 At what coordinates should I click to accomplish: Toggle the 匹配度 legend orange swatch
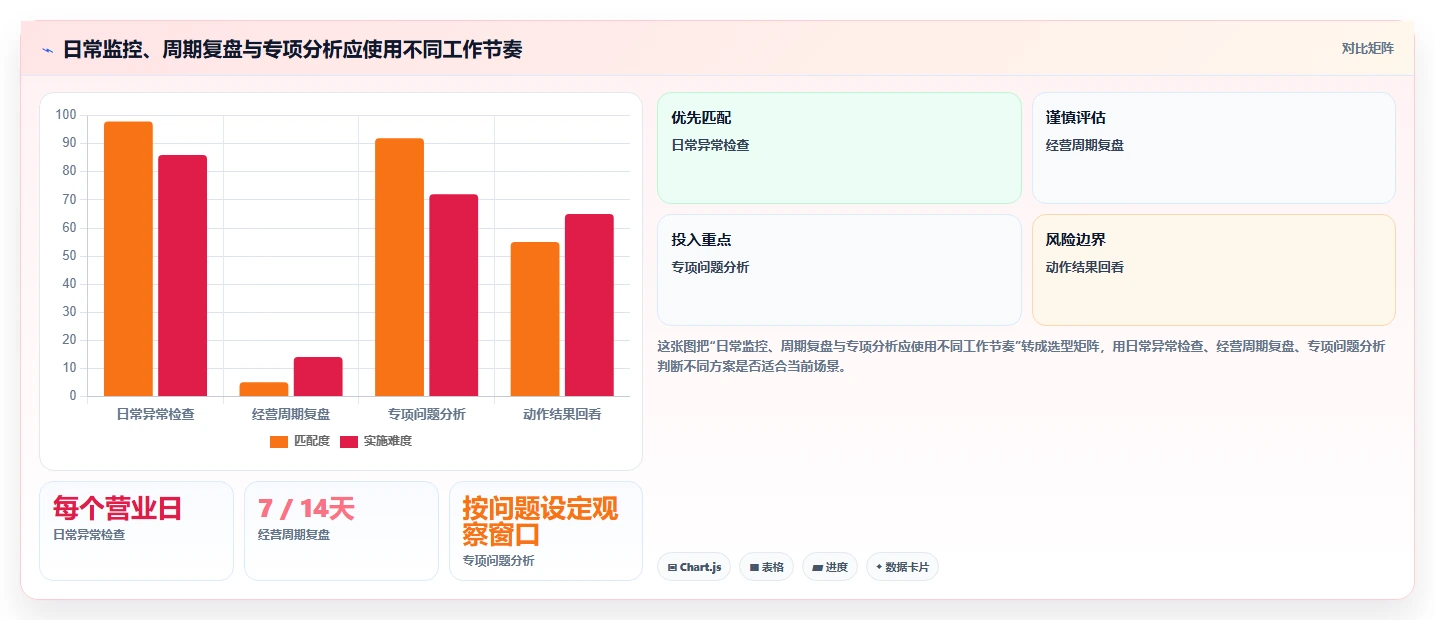[279, 441]
